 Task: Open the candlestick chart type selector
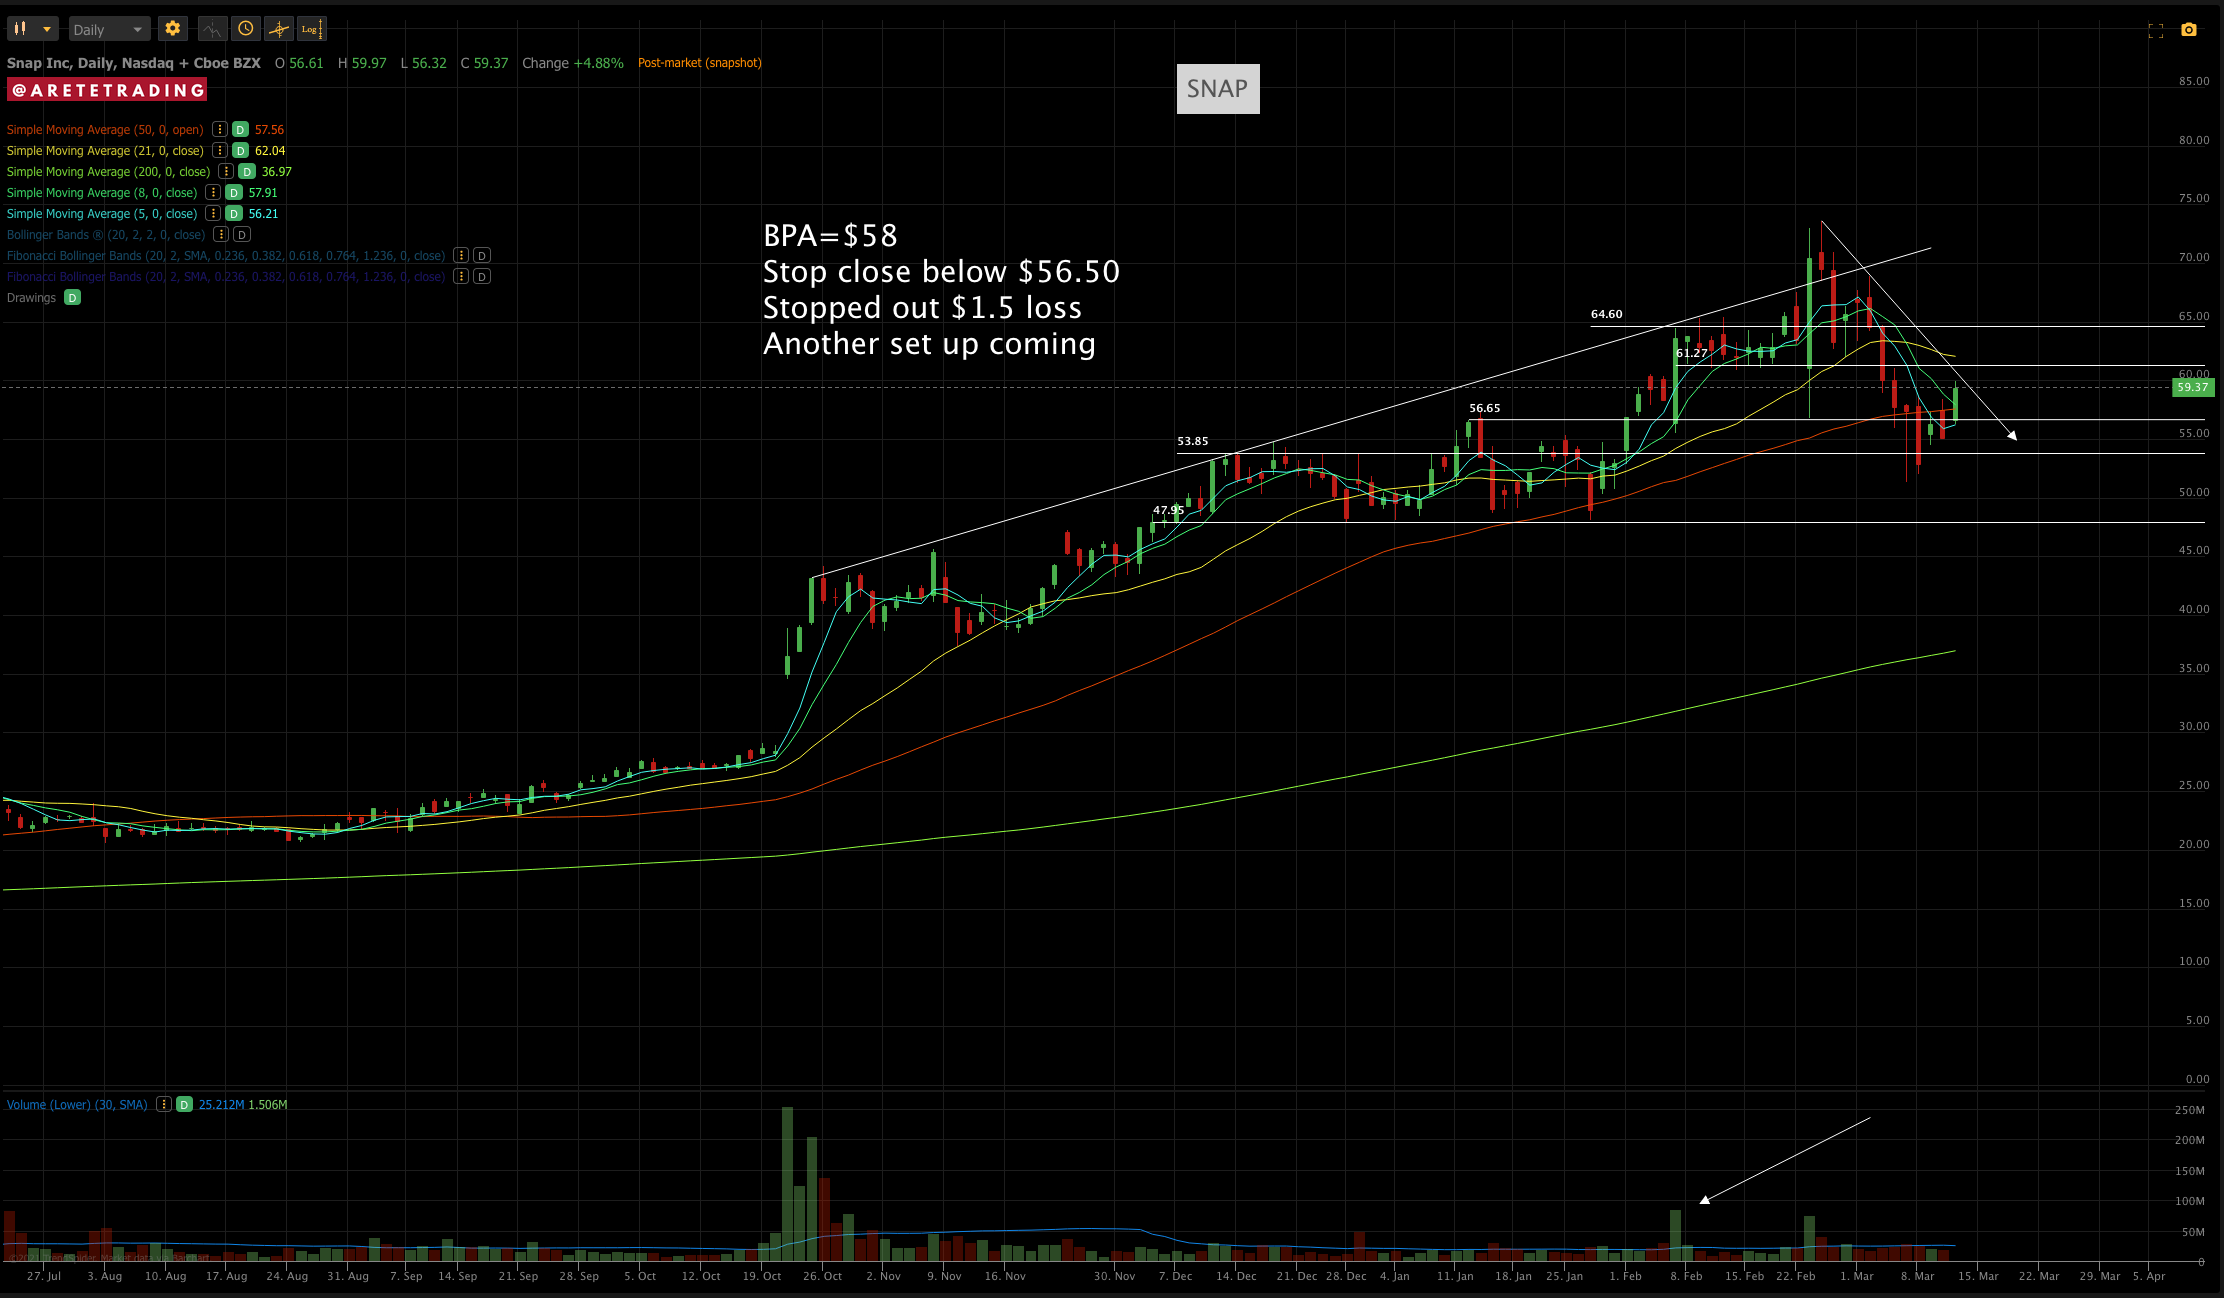tap(32, 29)
